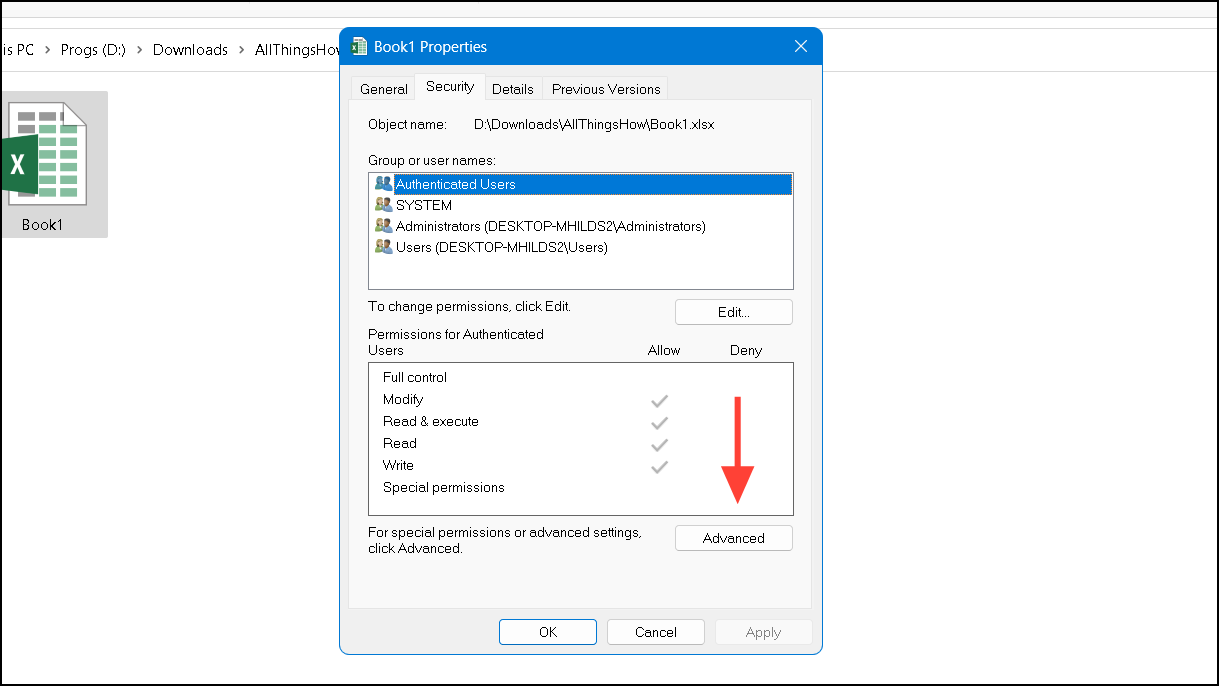Click the Excel icon in the dialog title bar
Viewport: 1219px width, 686px height.
[x=358, y=46]
